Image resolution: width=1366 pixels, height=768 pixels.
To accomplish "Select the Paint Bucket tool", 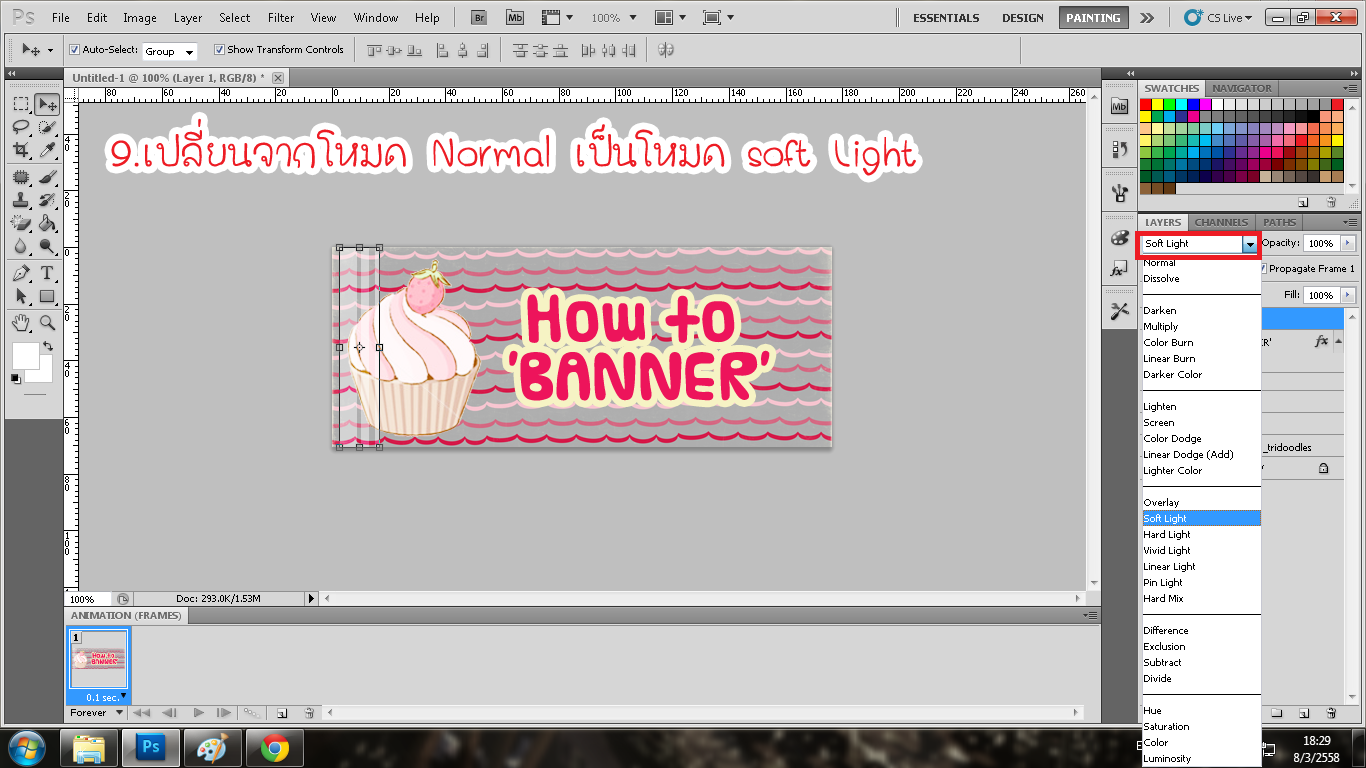I will pyautogui.click(x=47, y=223).
